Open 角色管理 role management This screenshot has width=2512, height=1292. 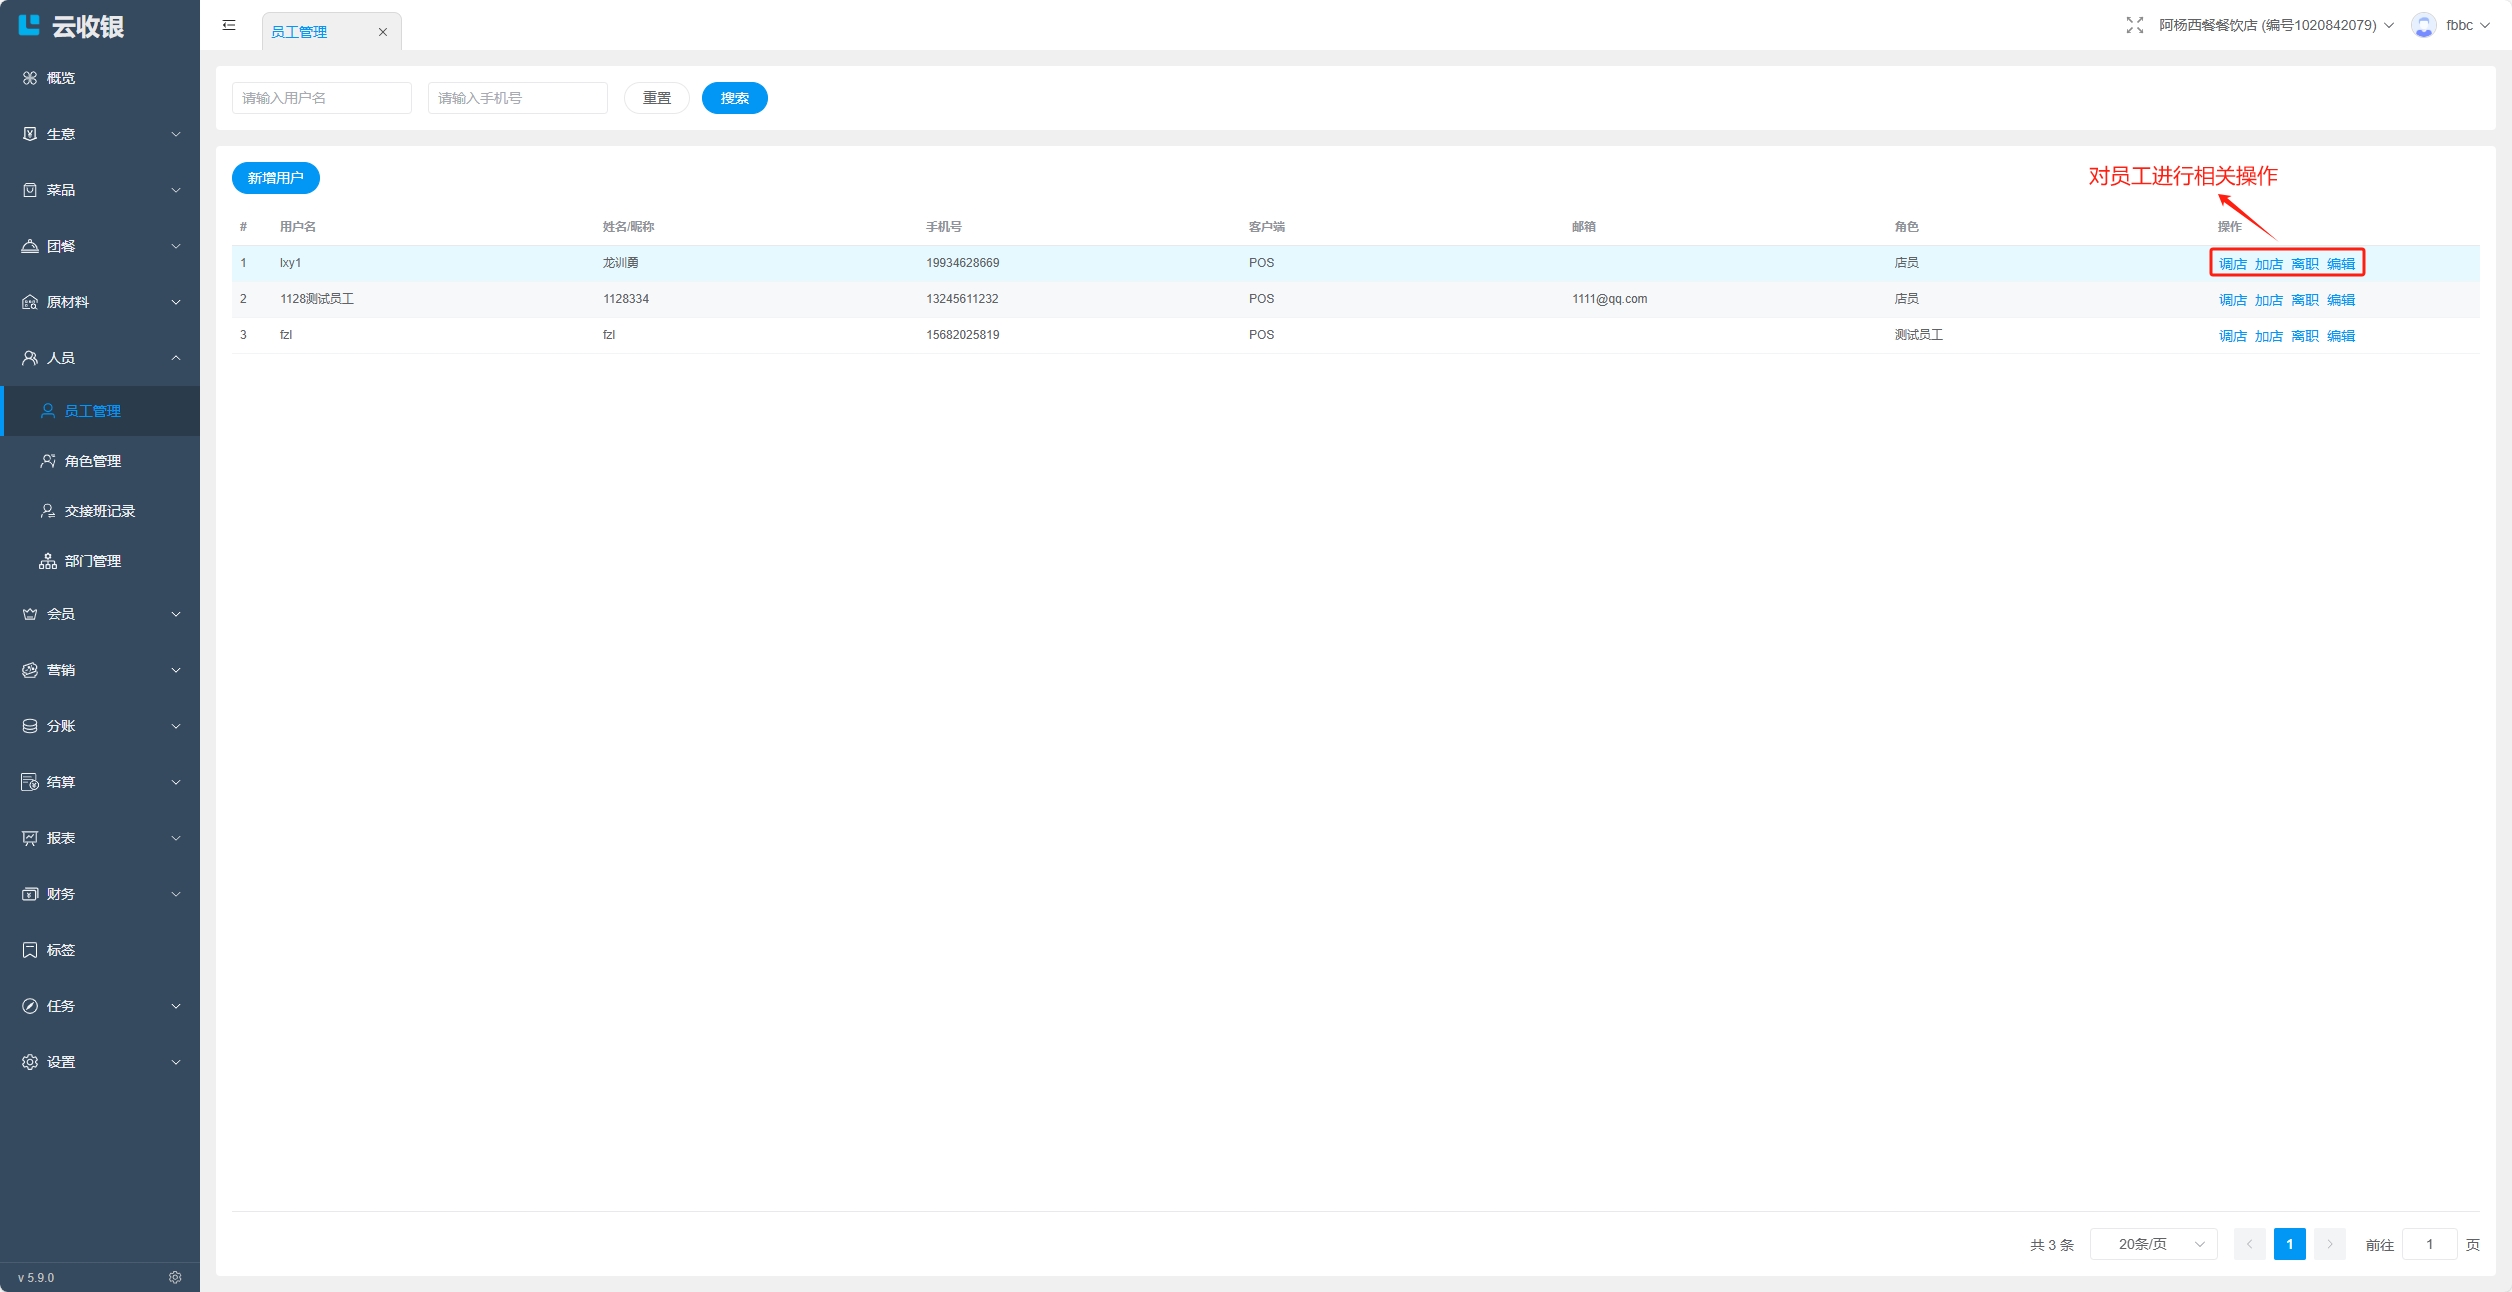[x=92, y=461]
